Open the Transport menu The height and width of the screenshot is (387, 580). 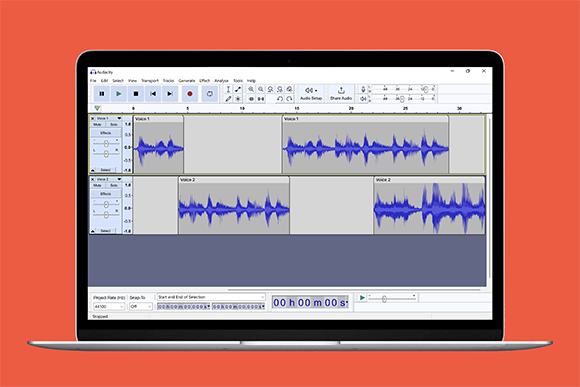150,81
